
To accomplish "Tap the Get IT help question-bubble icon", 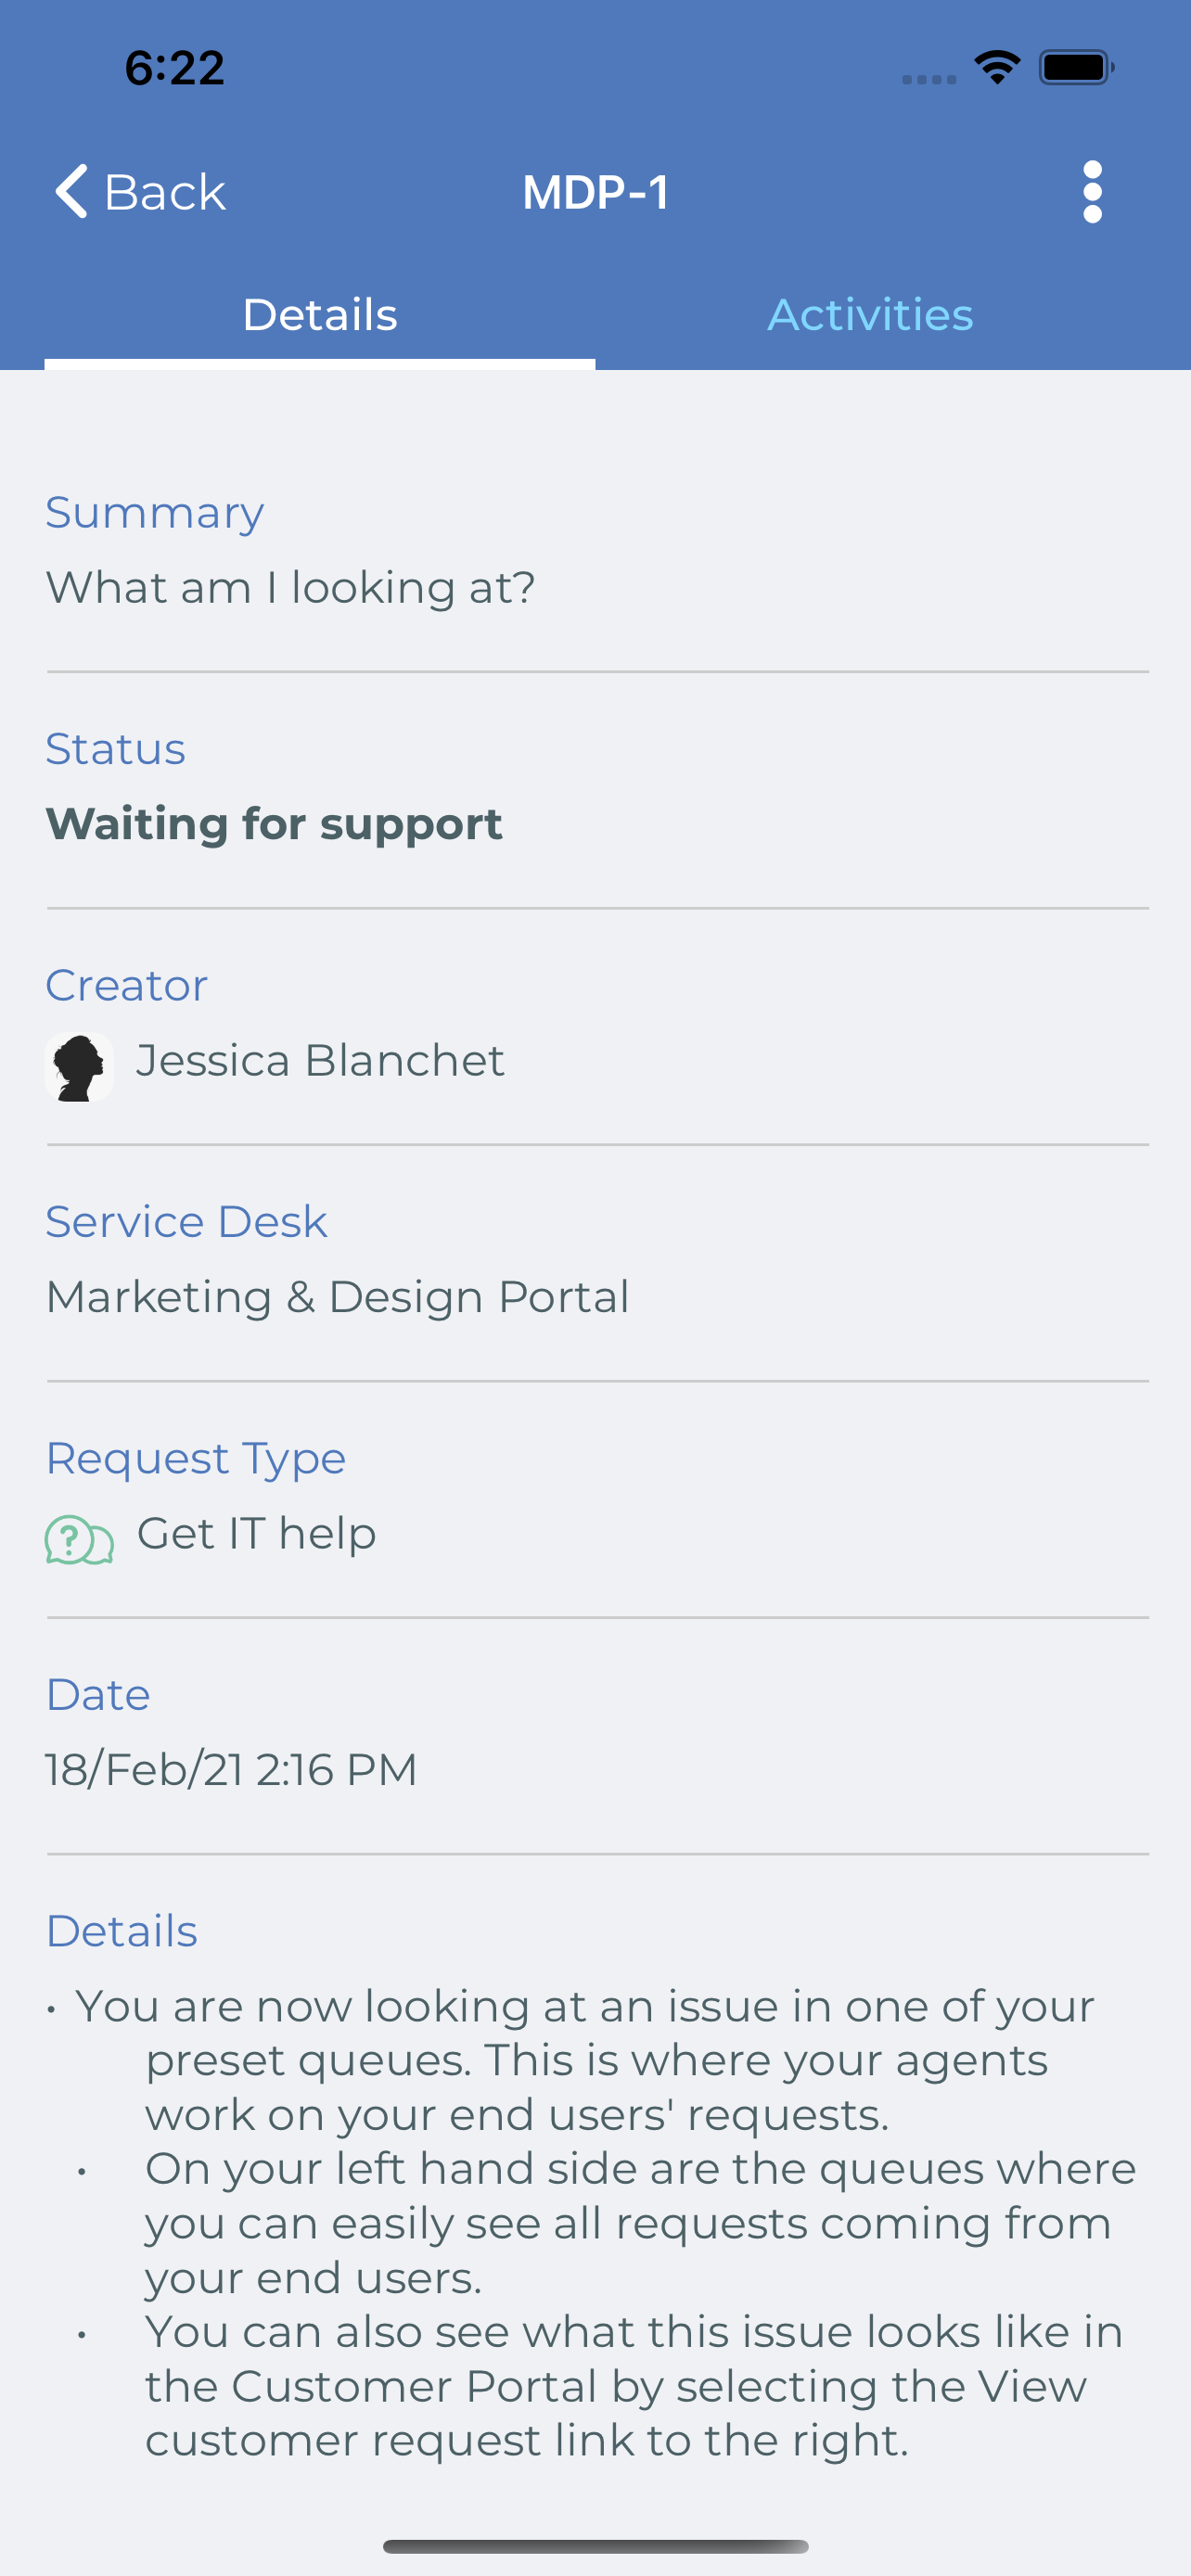I will pyautogui.click(x=79, y=1540).
